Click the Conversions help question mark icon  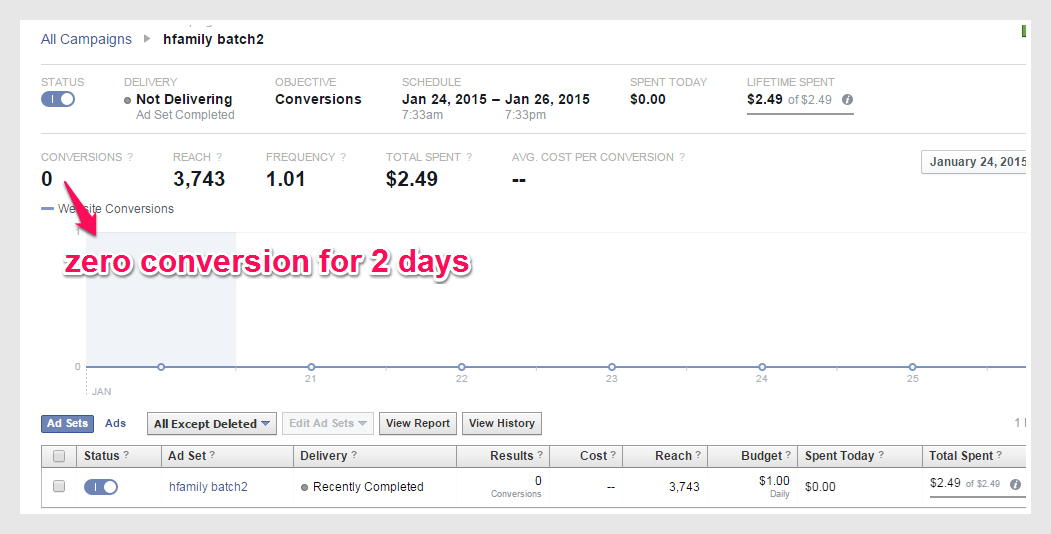tap(130, 158)
